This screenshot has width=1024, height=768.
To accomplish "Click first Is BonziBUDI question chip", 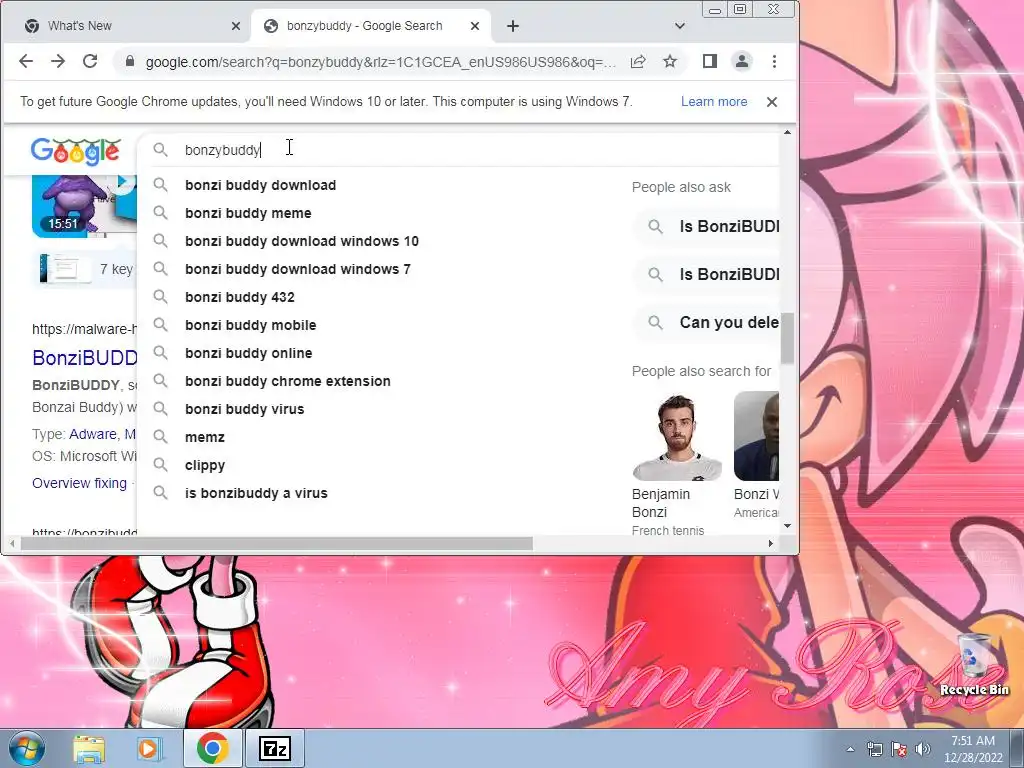I will click(x=709, y=227).
